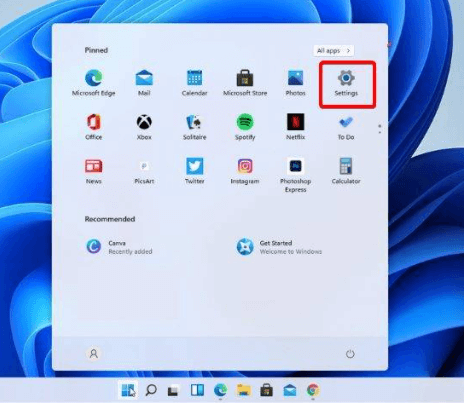Open File Explorer from the taskbar
This screenshot has height=403, width=464.
(x=244, y=390)
